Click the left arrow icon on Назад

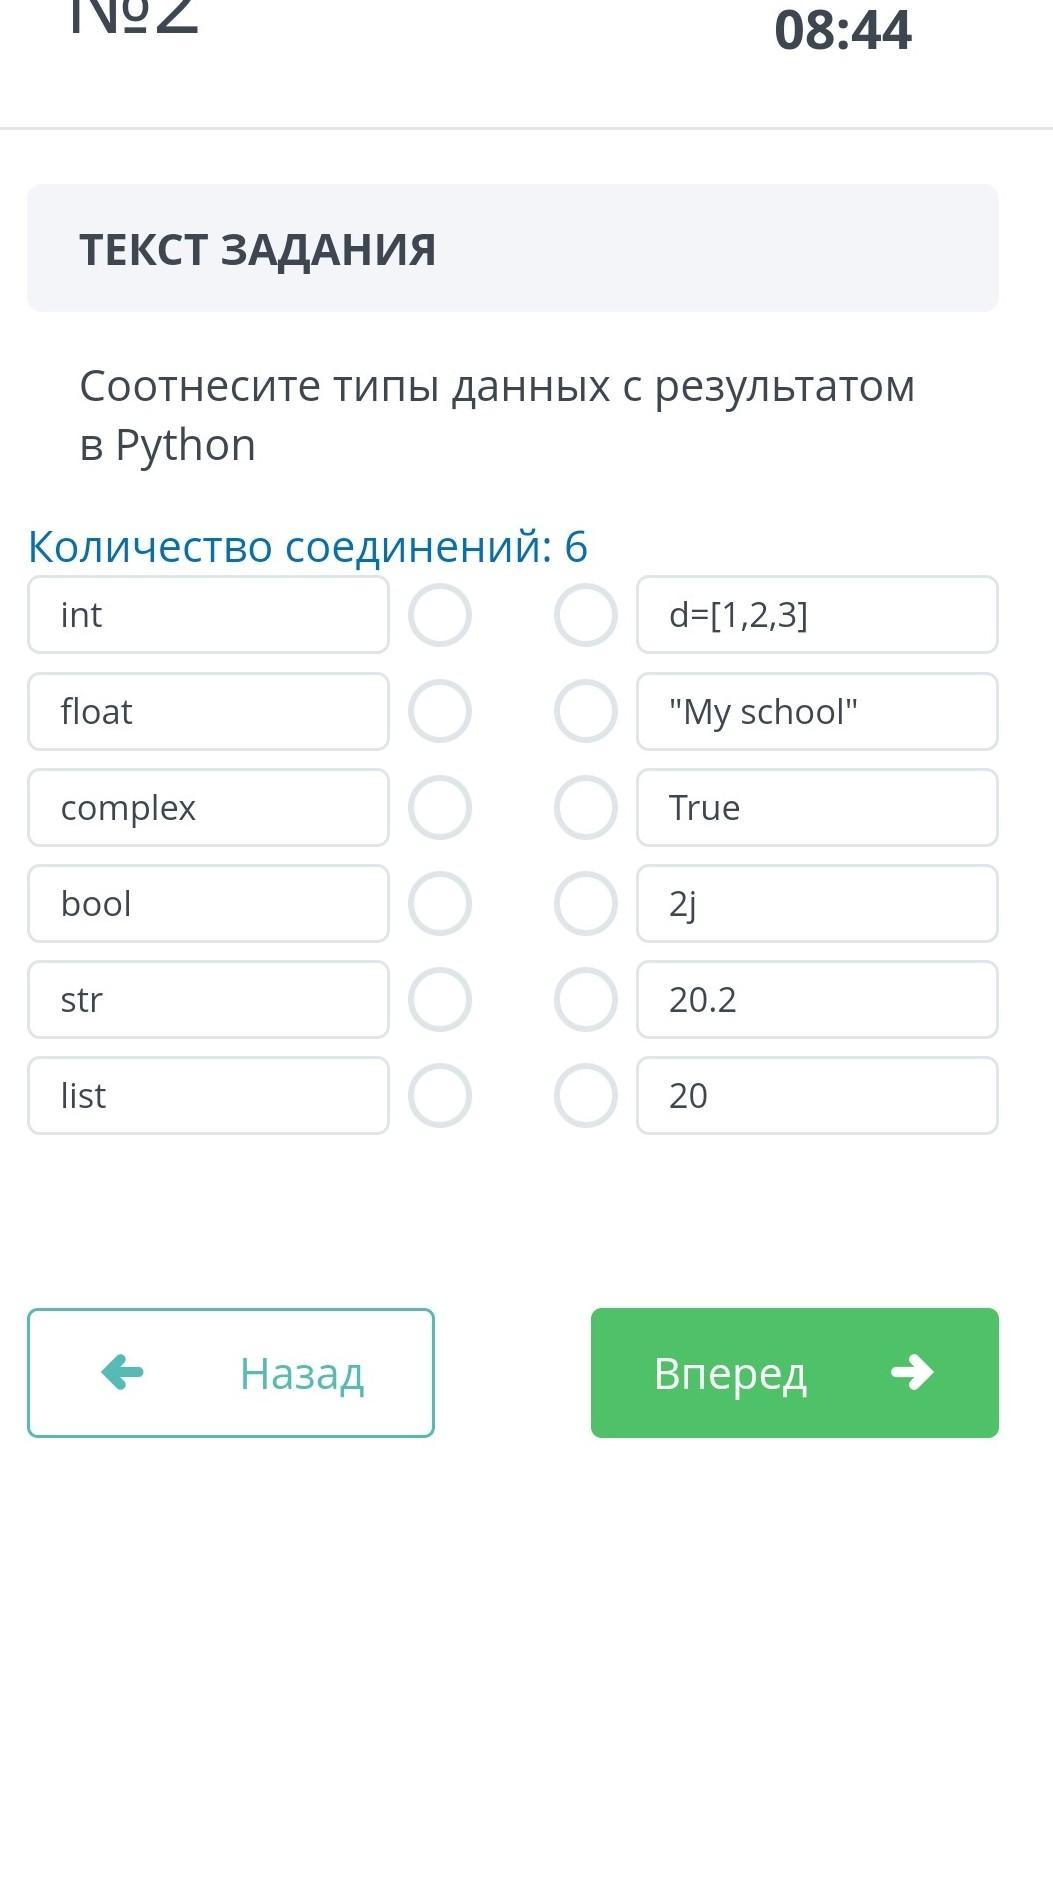(123, 1372)
